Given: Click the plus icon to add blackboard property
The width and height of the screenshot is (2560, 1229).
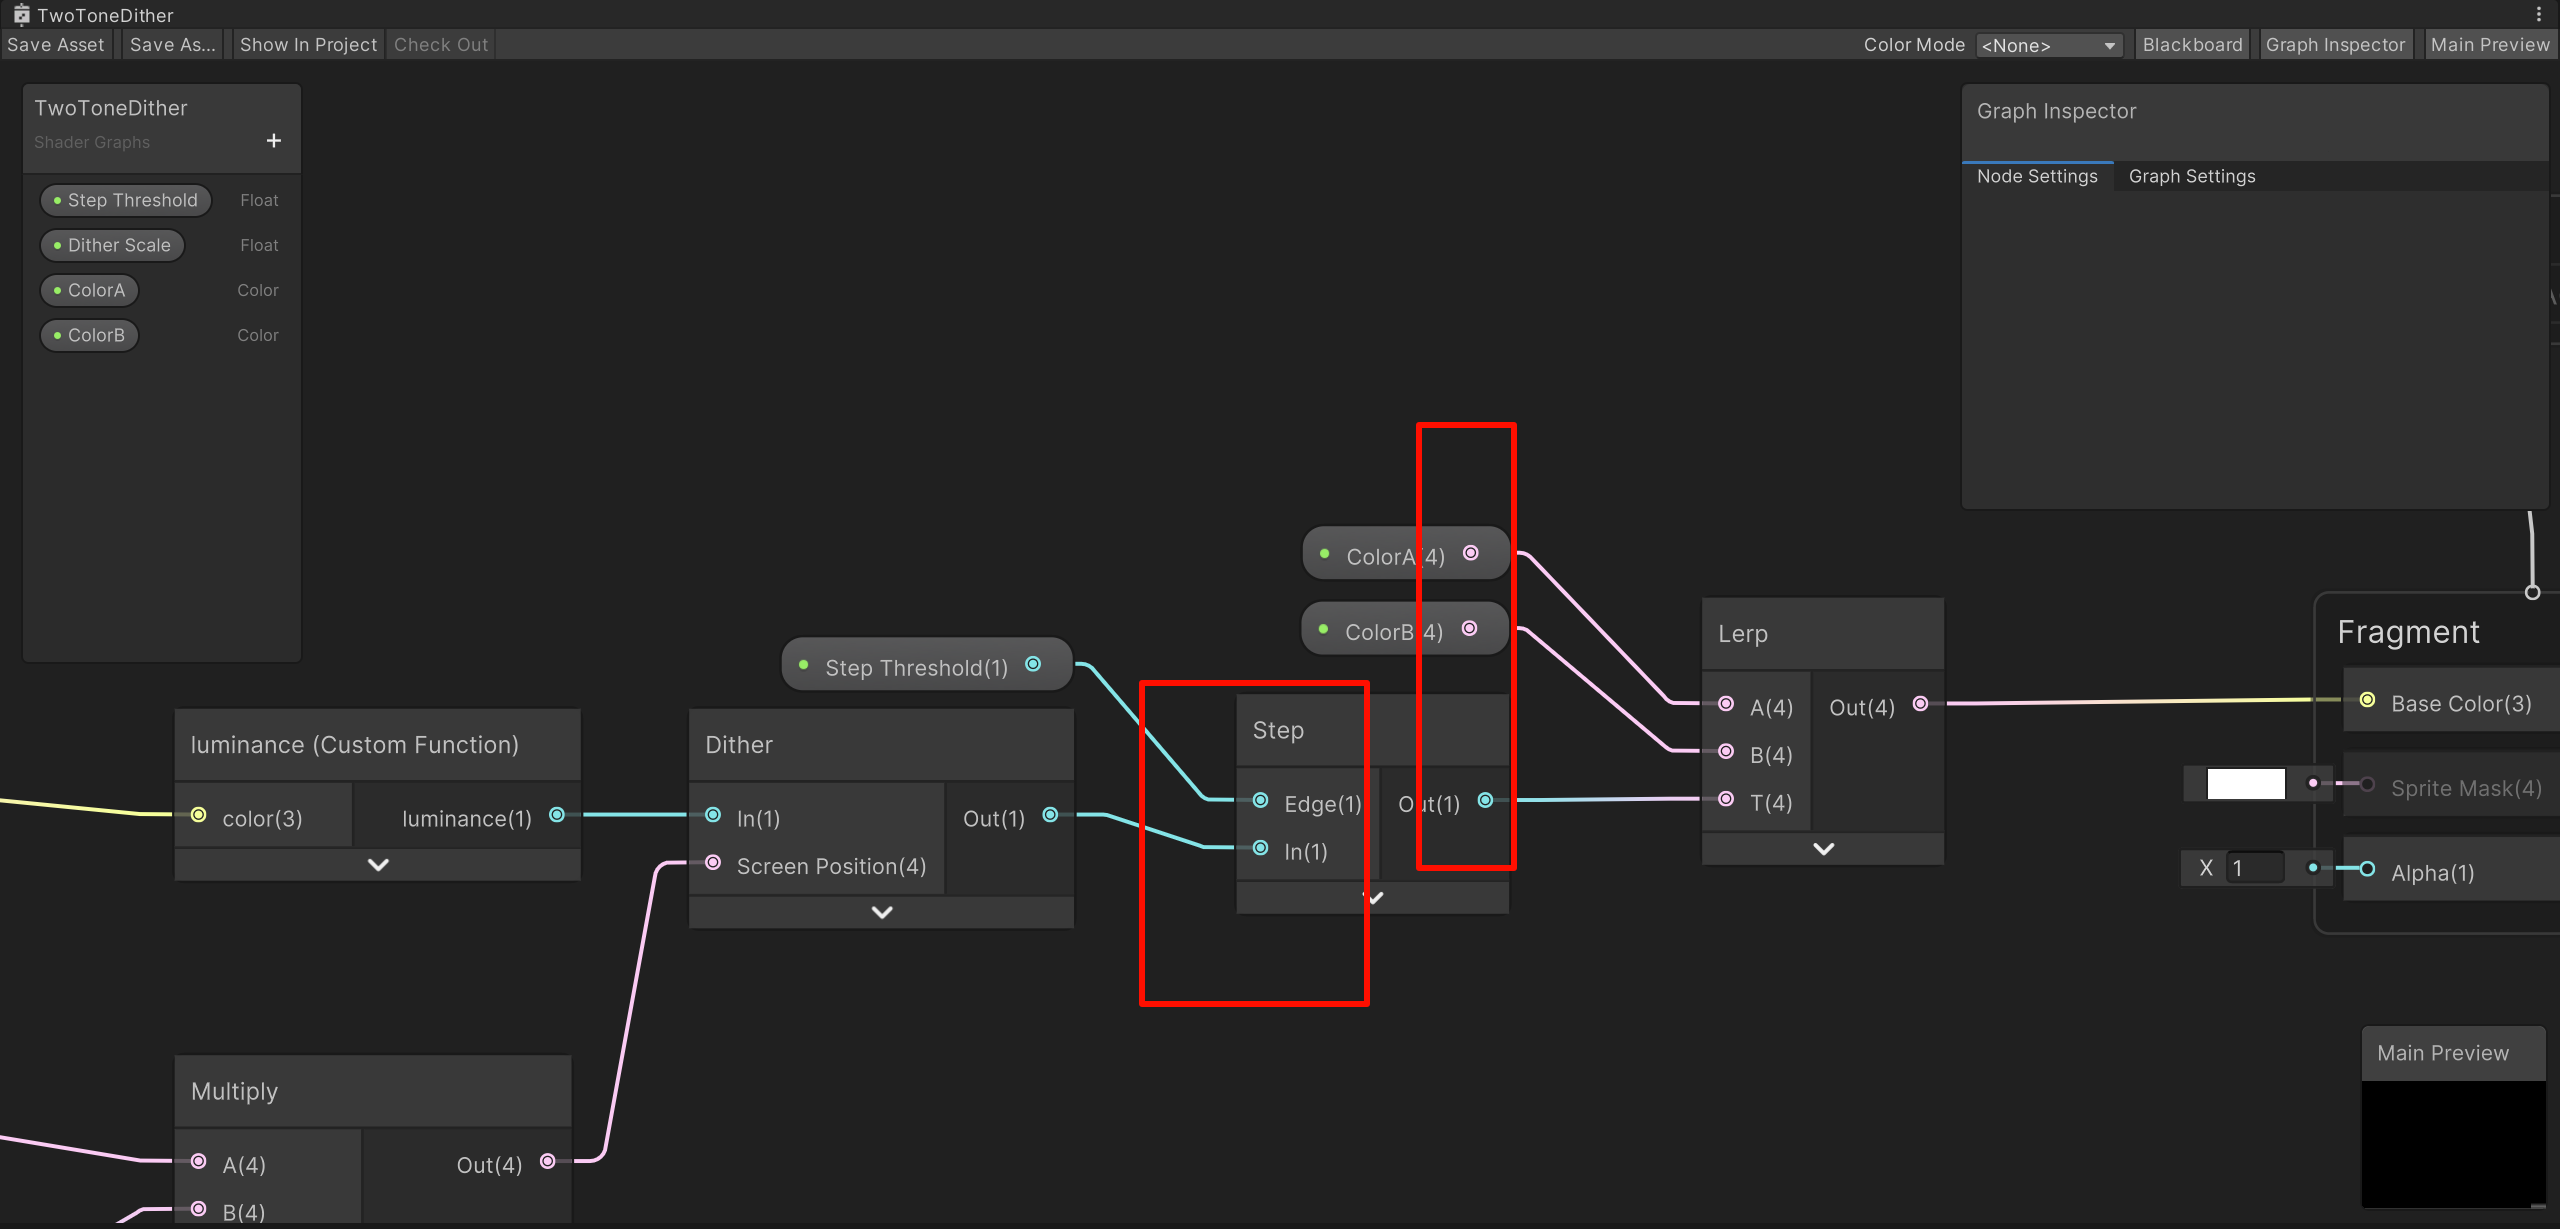Looking at the screenshot, I should coord(273,141).
